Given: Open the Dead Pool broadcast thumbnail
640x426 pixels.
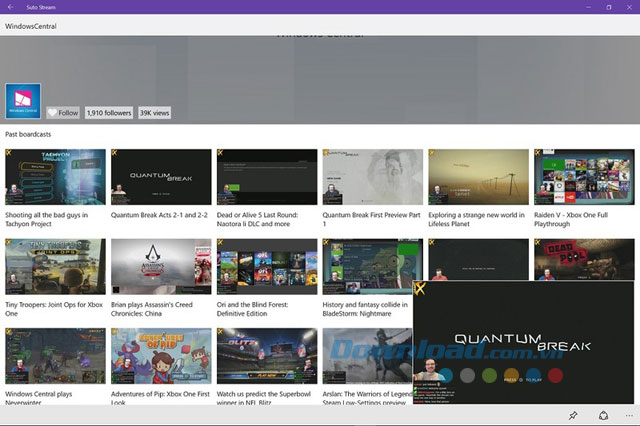Looking at the screenshot, I should click(584, 260).
